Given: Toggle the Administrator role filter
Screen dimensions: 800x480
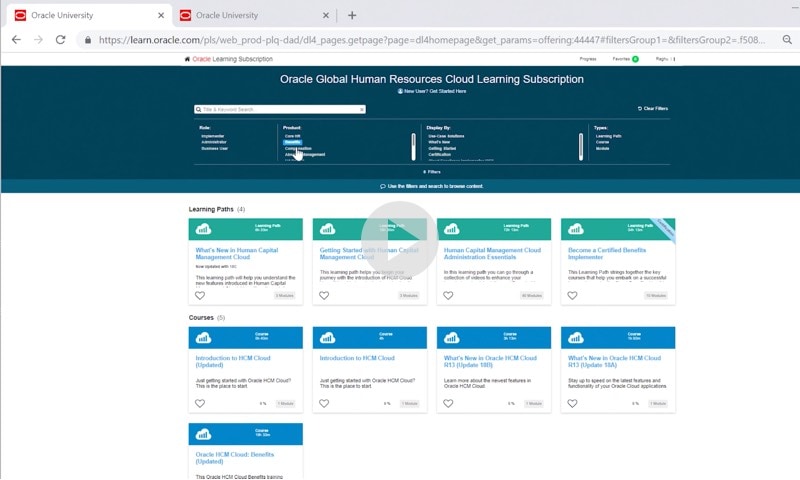Looking at the screenshot, I should 214,142.
